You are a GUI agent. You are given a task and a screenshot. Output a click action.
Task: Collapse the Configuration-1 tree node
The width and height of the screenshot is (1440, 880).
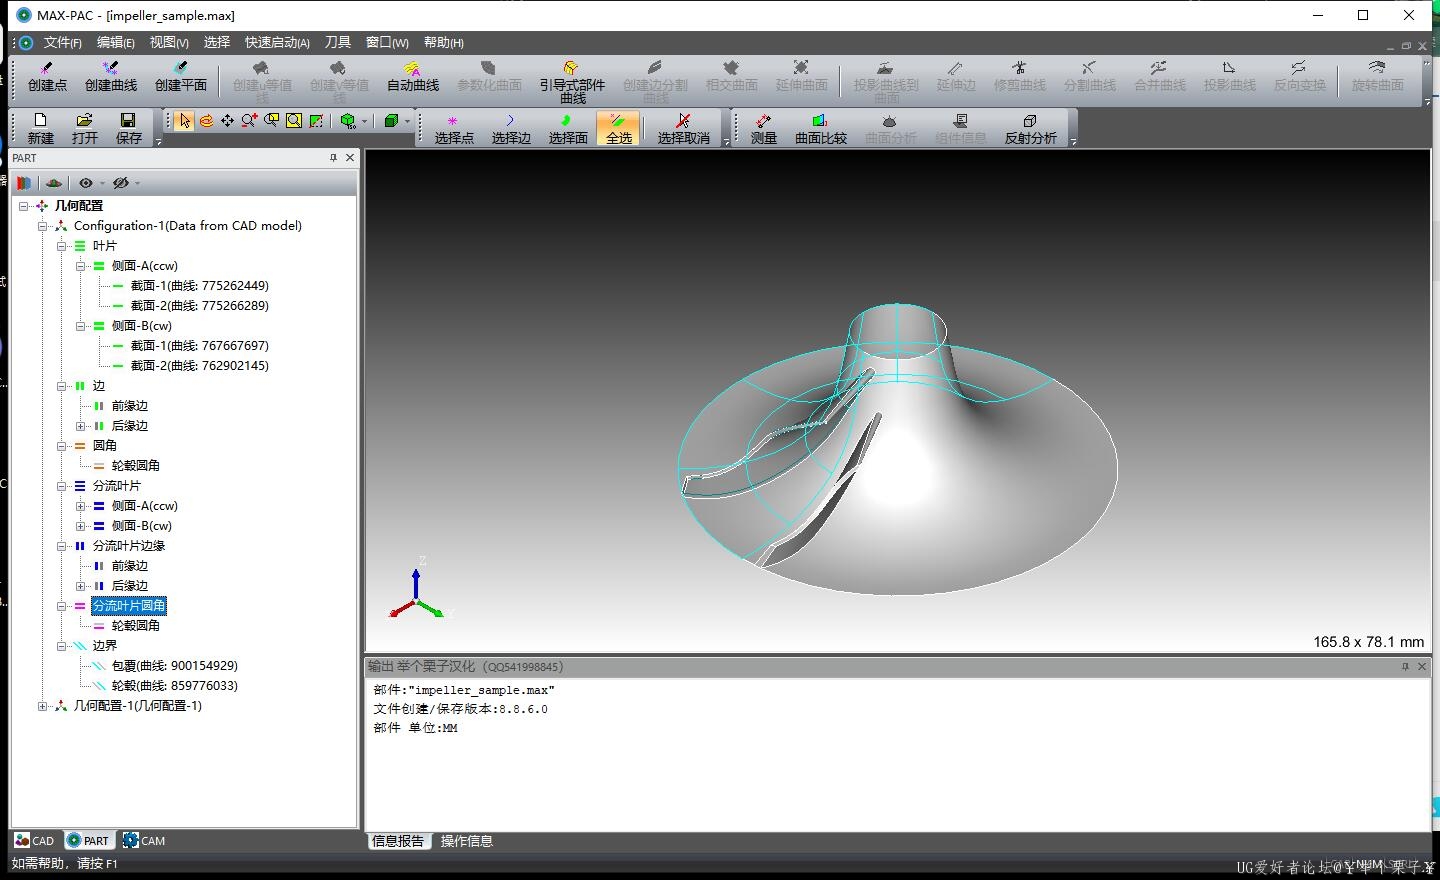(x=43, y=226)
